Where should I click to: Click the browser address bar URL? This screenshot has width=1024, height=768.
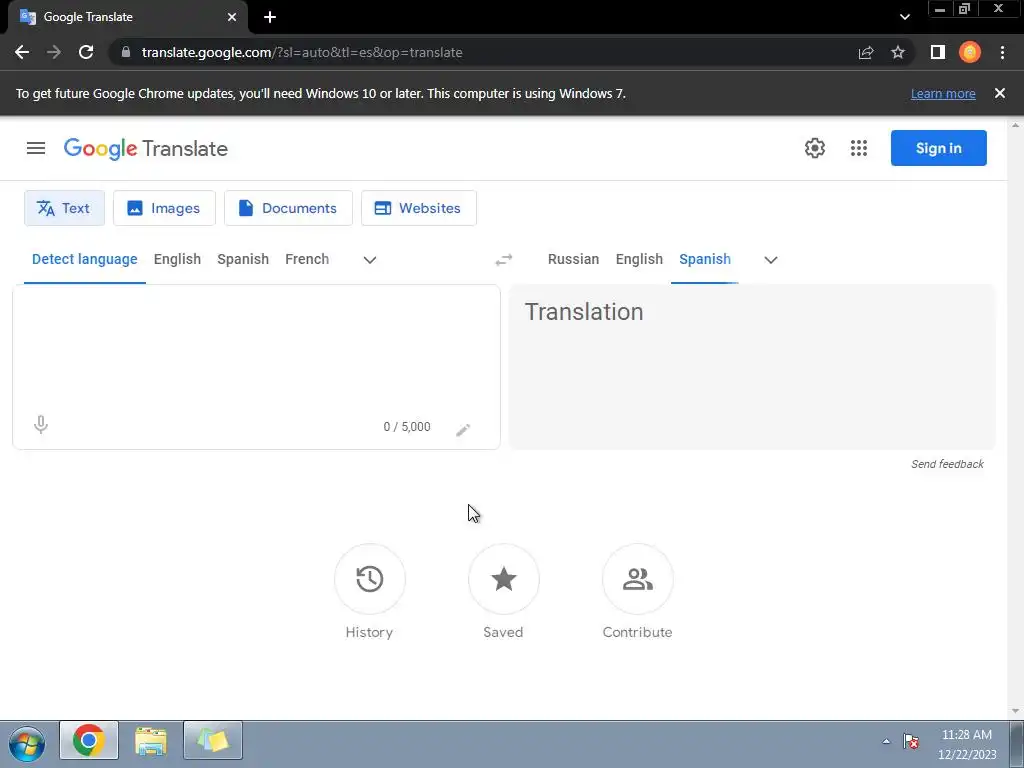point(302,52)
